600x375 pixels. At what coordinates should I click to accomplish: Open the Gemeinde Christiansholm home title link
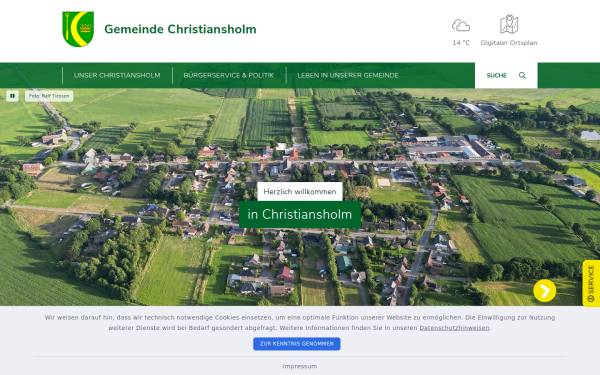[180, 29]
